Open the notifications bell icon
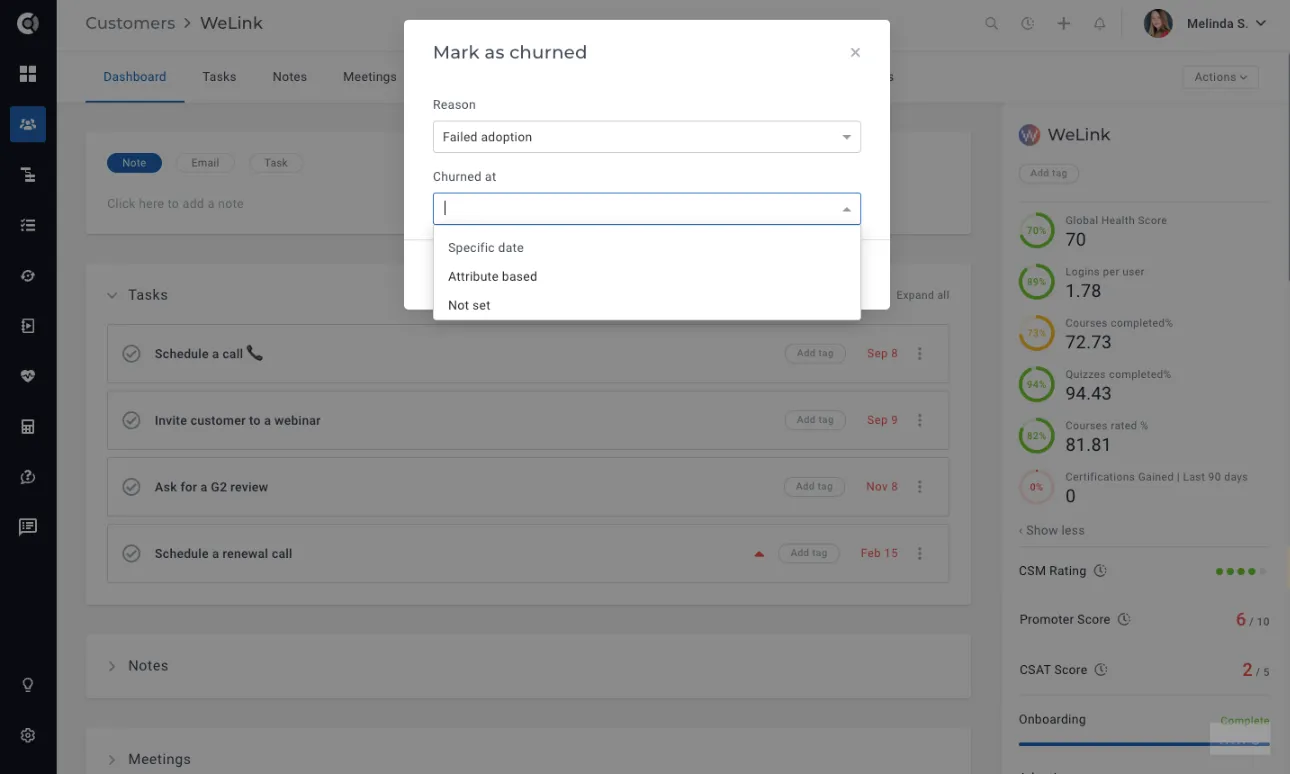 click(x=1100, y=23)
